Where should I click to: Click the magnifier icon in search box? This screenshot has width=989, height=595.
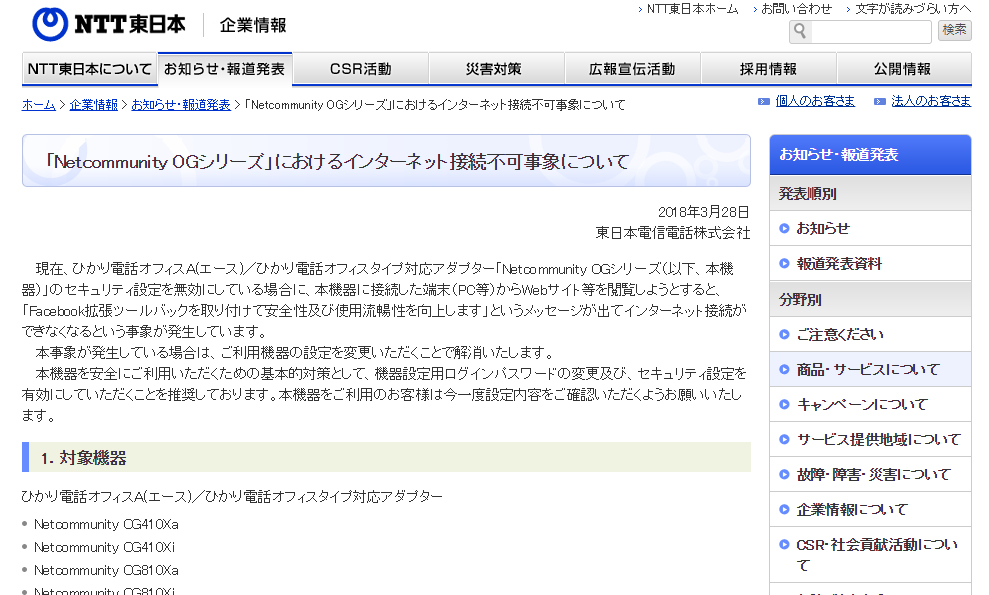coord(800,30)
